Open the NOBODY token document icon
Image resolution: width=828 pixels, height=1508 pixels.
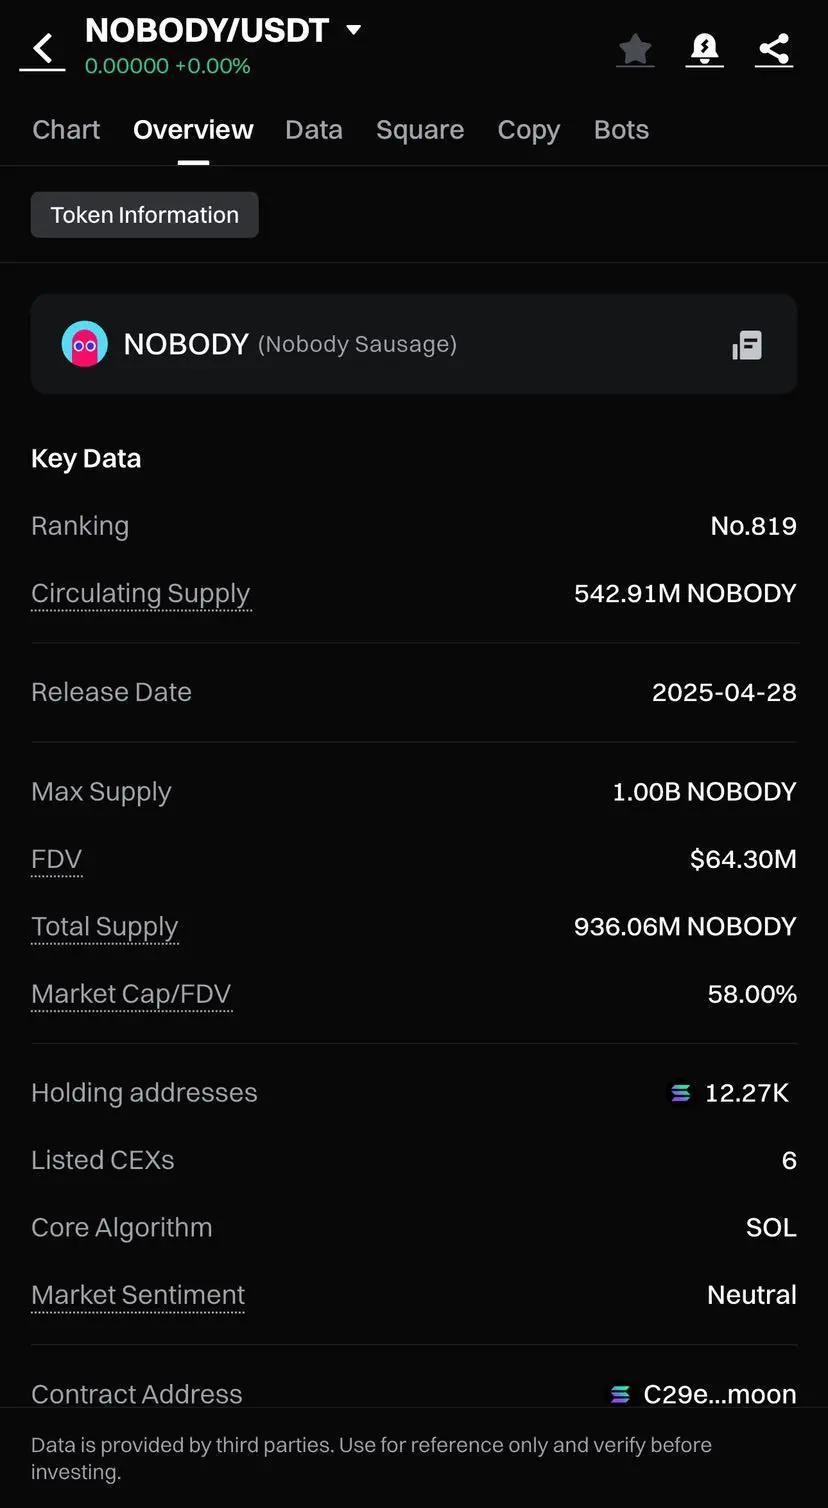(747, 345)
